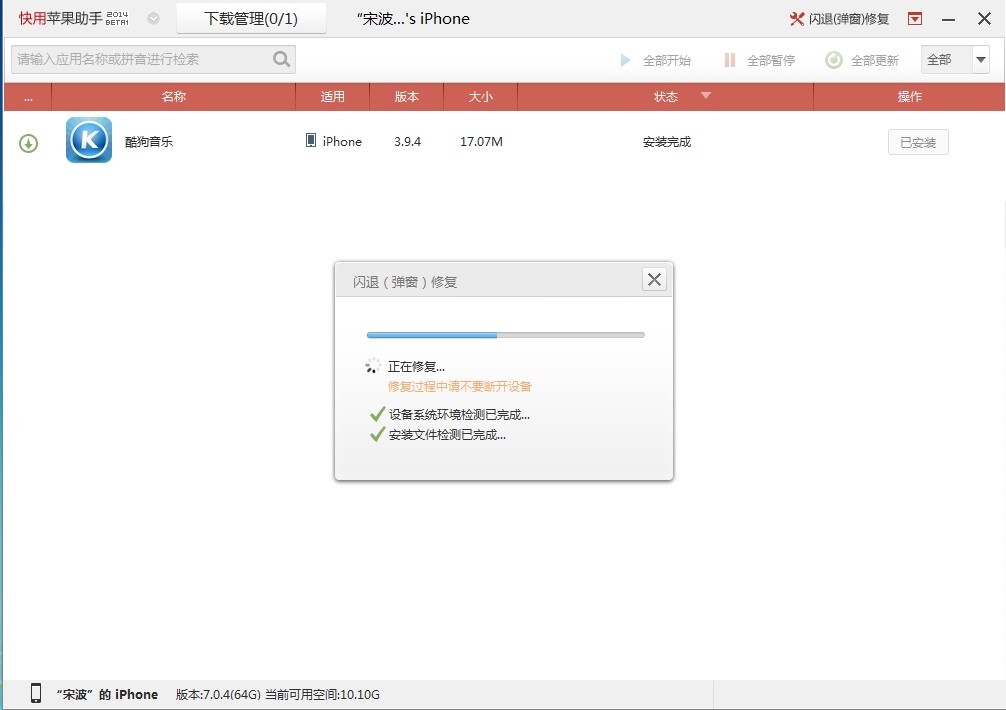Click 全部更新 button

pos(862,60)
